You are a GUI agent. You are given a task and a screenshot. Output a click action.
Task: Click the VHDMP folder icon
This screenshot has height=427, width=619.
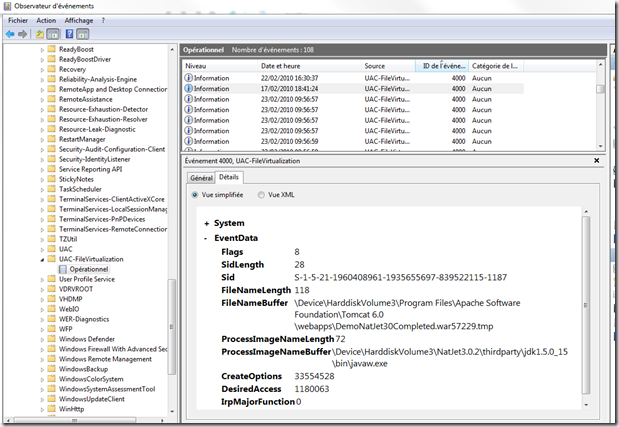51,299
